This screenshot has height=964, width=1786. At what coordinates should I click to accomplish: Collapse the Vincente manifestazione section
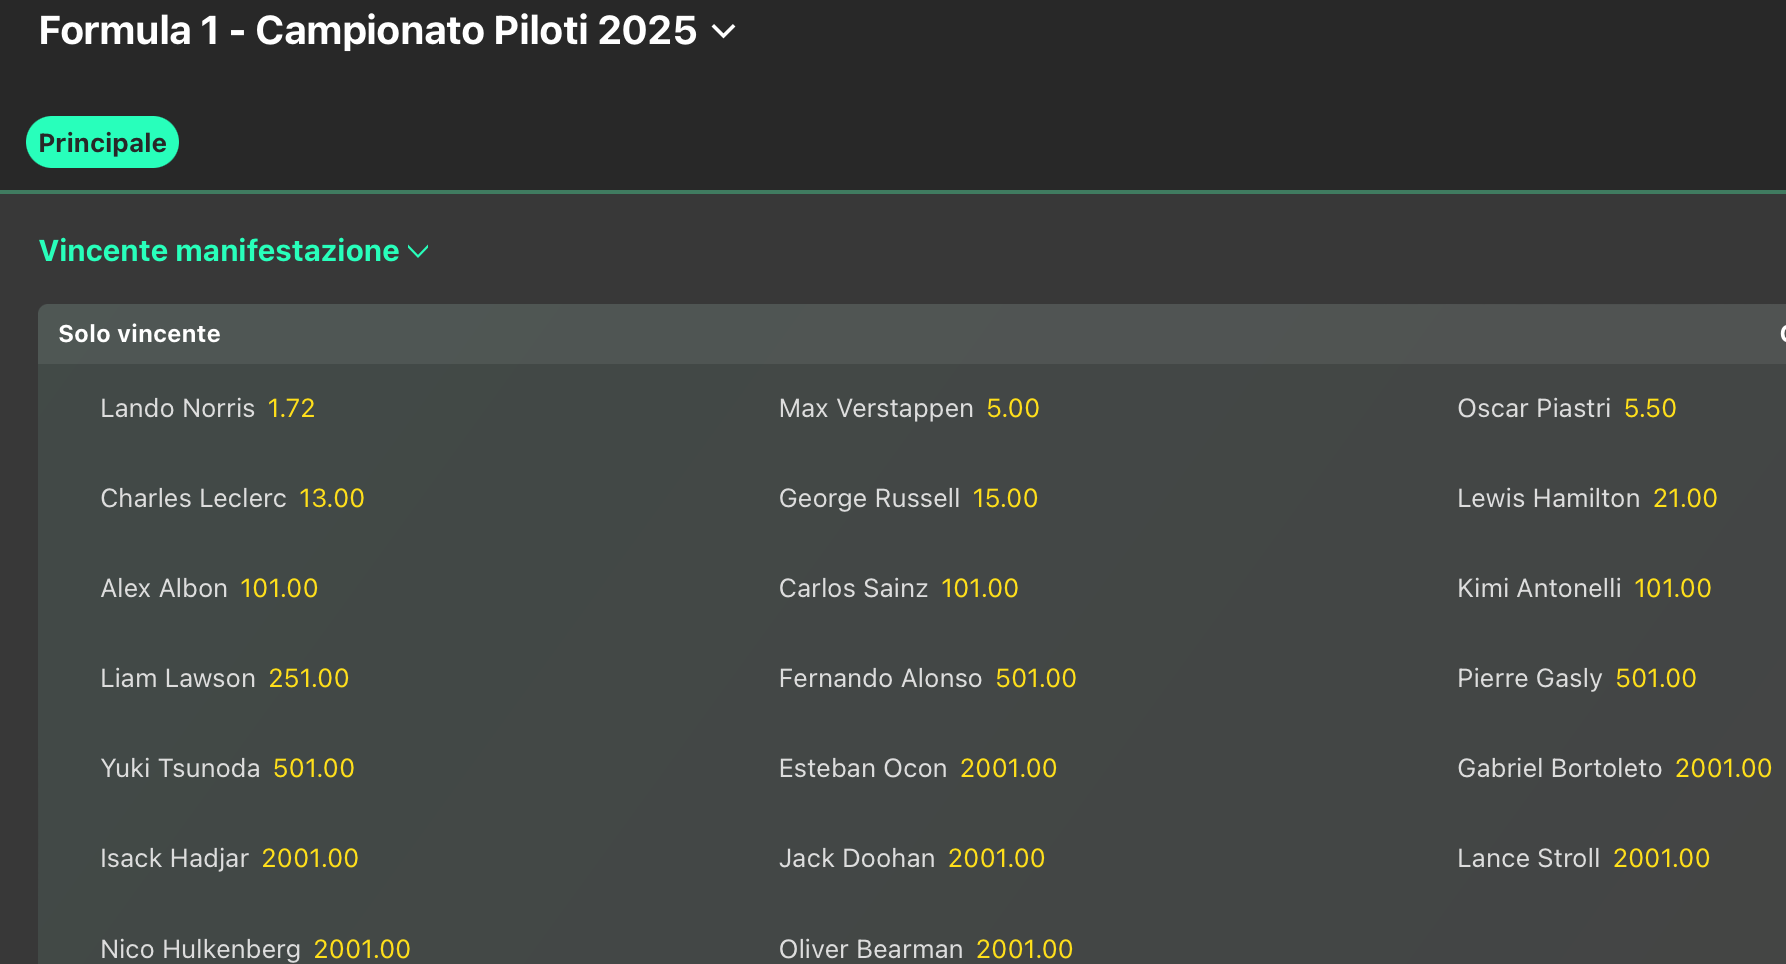(x=418, y=251)
